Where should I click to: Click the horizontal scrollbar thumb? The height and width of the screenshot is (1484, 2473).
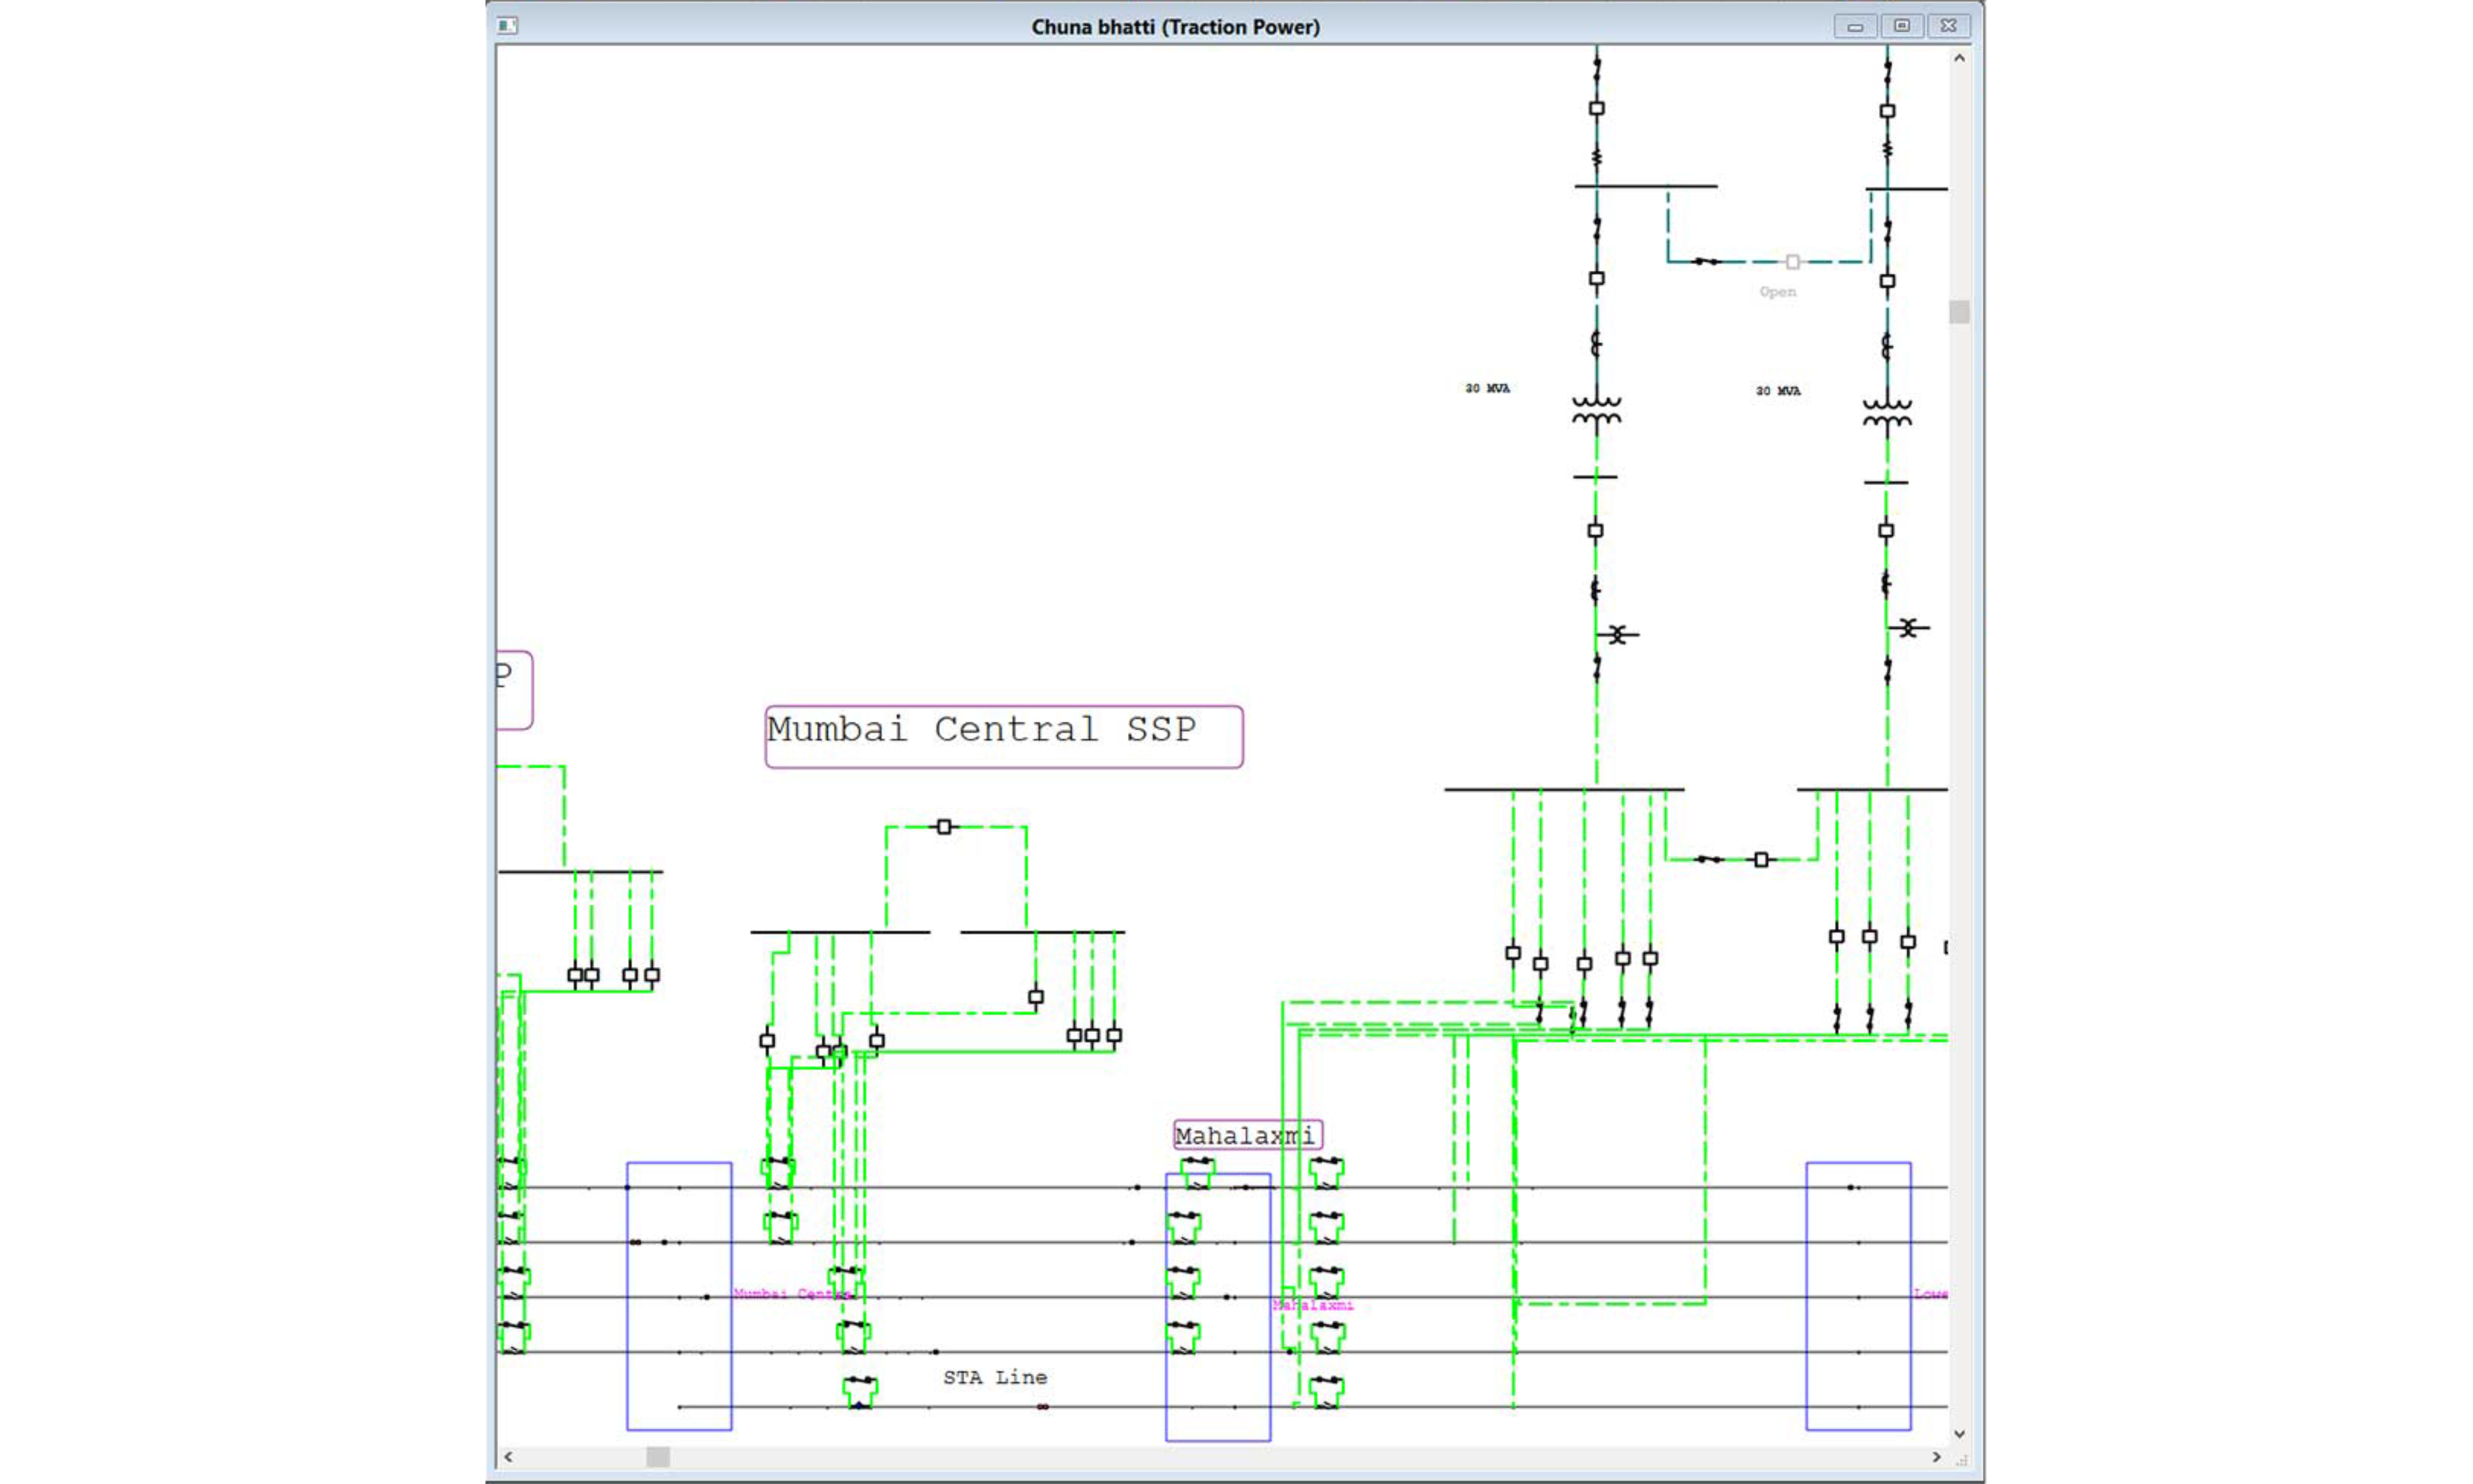click(x=657, y=1457)
